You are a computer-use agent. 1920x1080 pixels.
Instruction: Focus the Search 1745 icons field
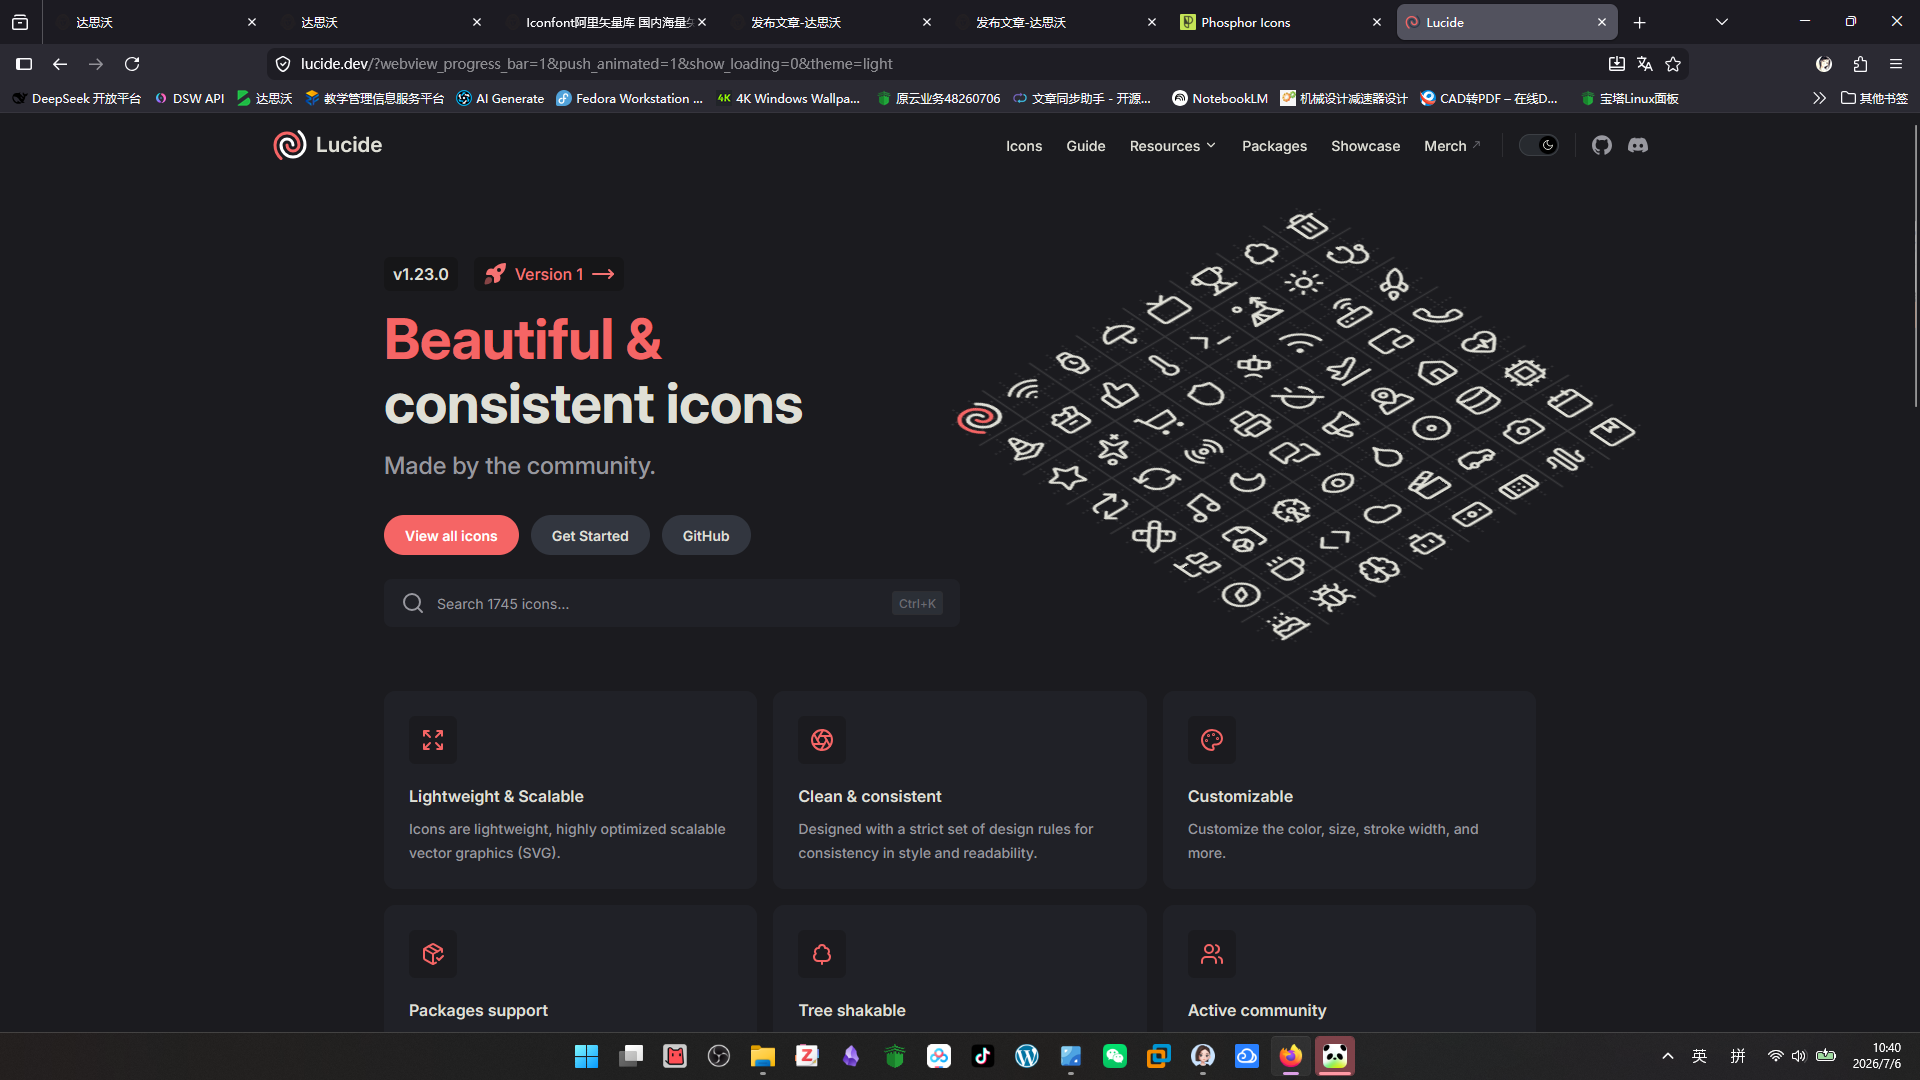click(x=672, y=603)
